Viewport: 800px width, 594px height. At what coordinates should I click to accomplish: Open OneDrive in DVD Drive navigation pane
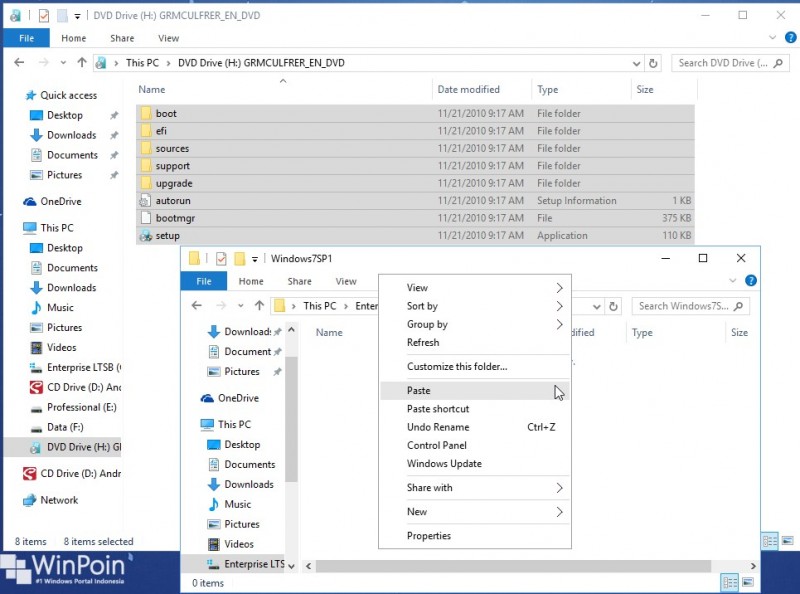point(61,202)
